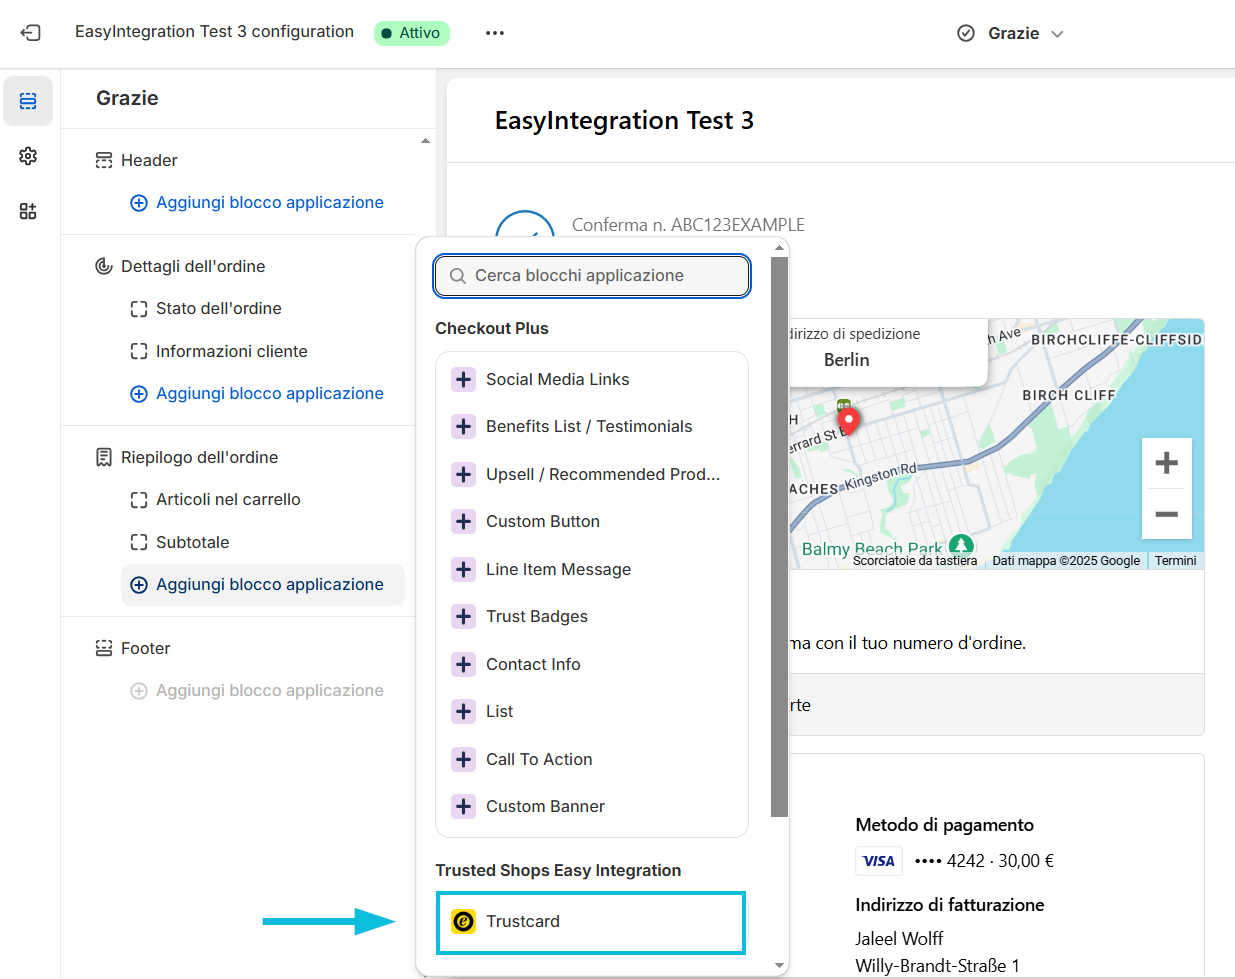Click Aggiungi blocco applicazione under Header
Image resolution: width=1235 pixels, height=979 pixels.
pos(258,202)
